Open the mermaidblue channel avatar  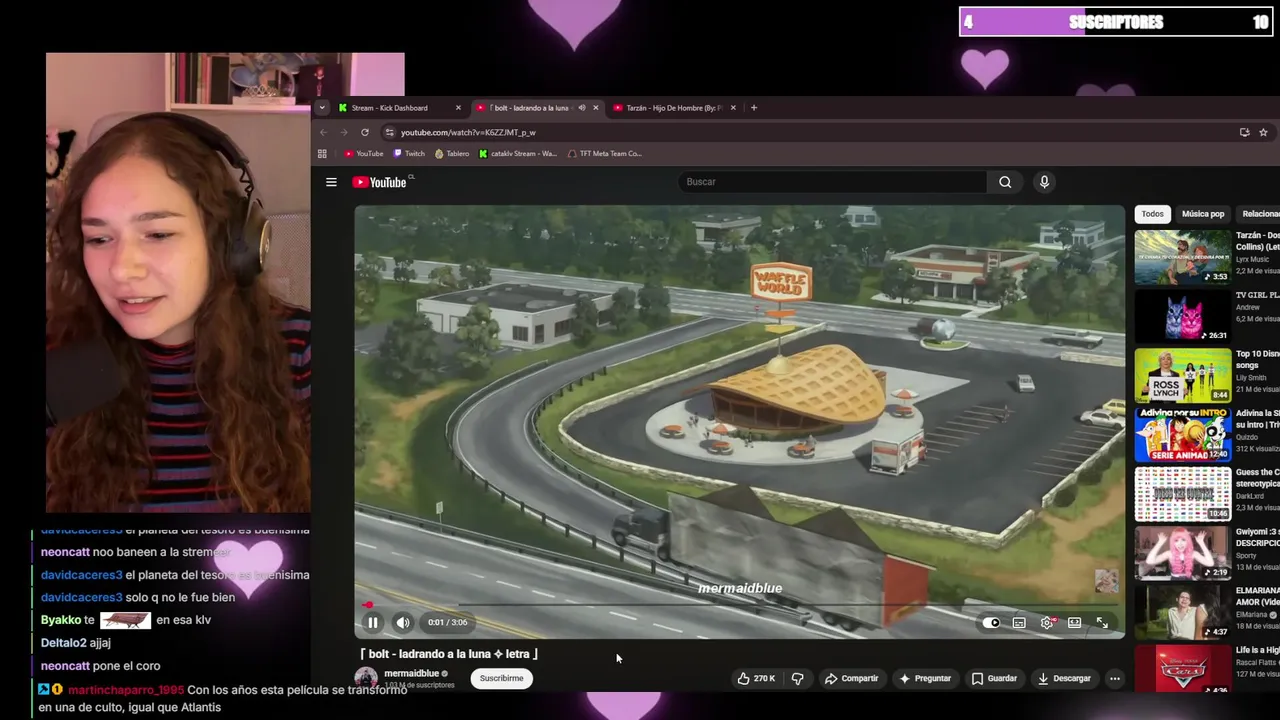(x=366, y=678)
